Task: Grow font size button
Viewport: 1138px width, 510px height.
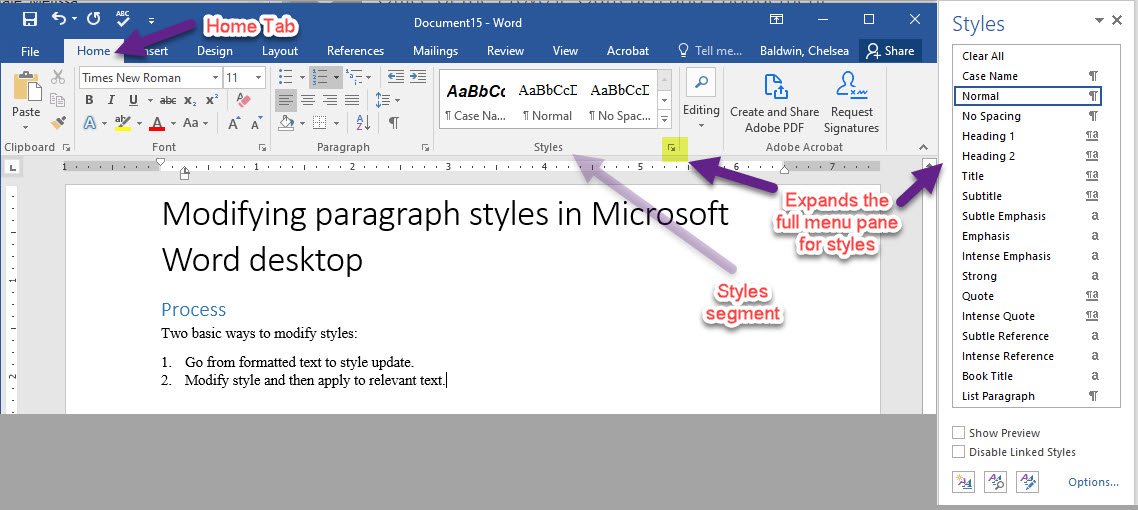Action: tap(234, 123)
